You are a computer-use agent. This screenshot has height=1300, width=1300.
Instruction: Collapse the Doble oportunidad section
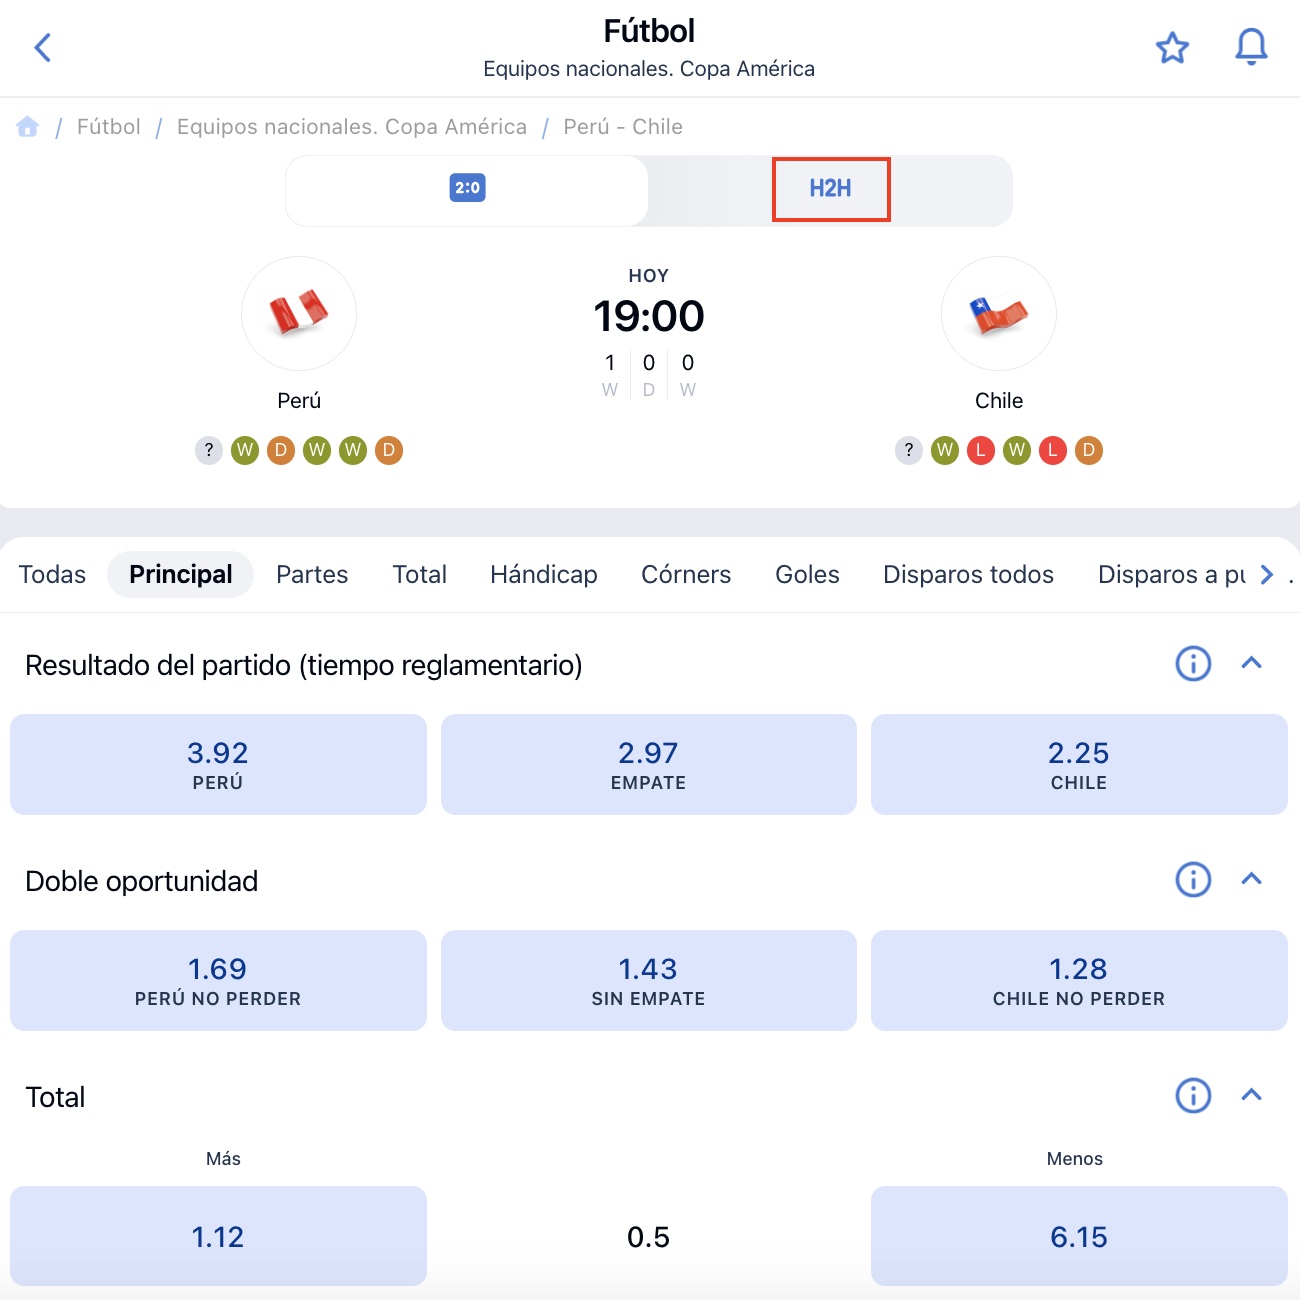pos(1252,880)
